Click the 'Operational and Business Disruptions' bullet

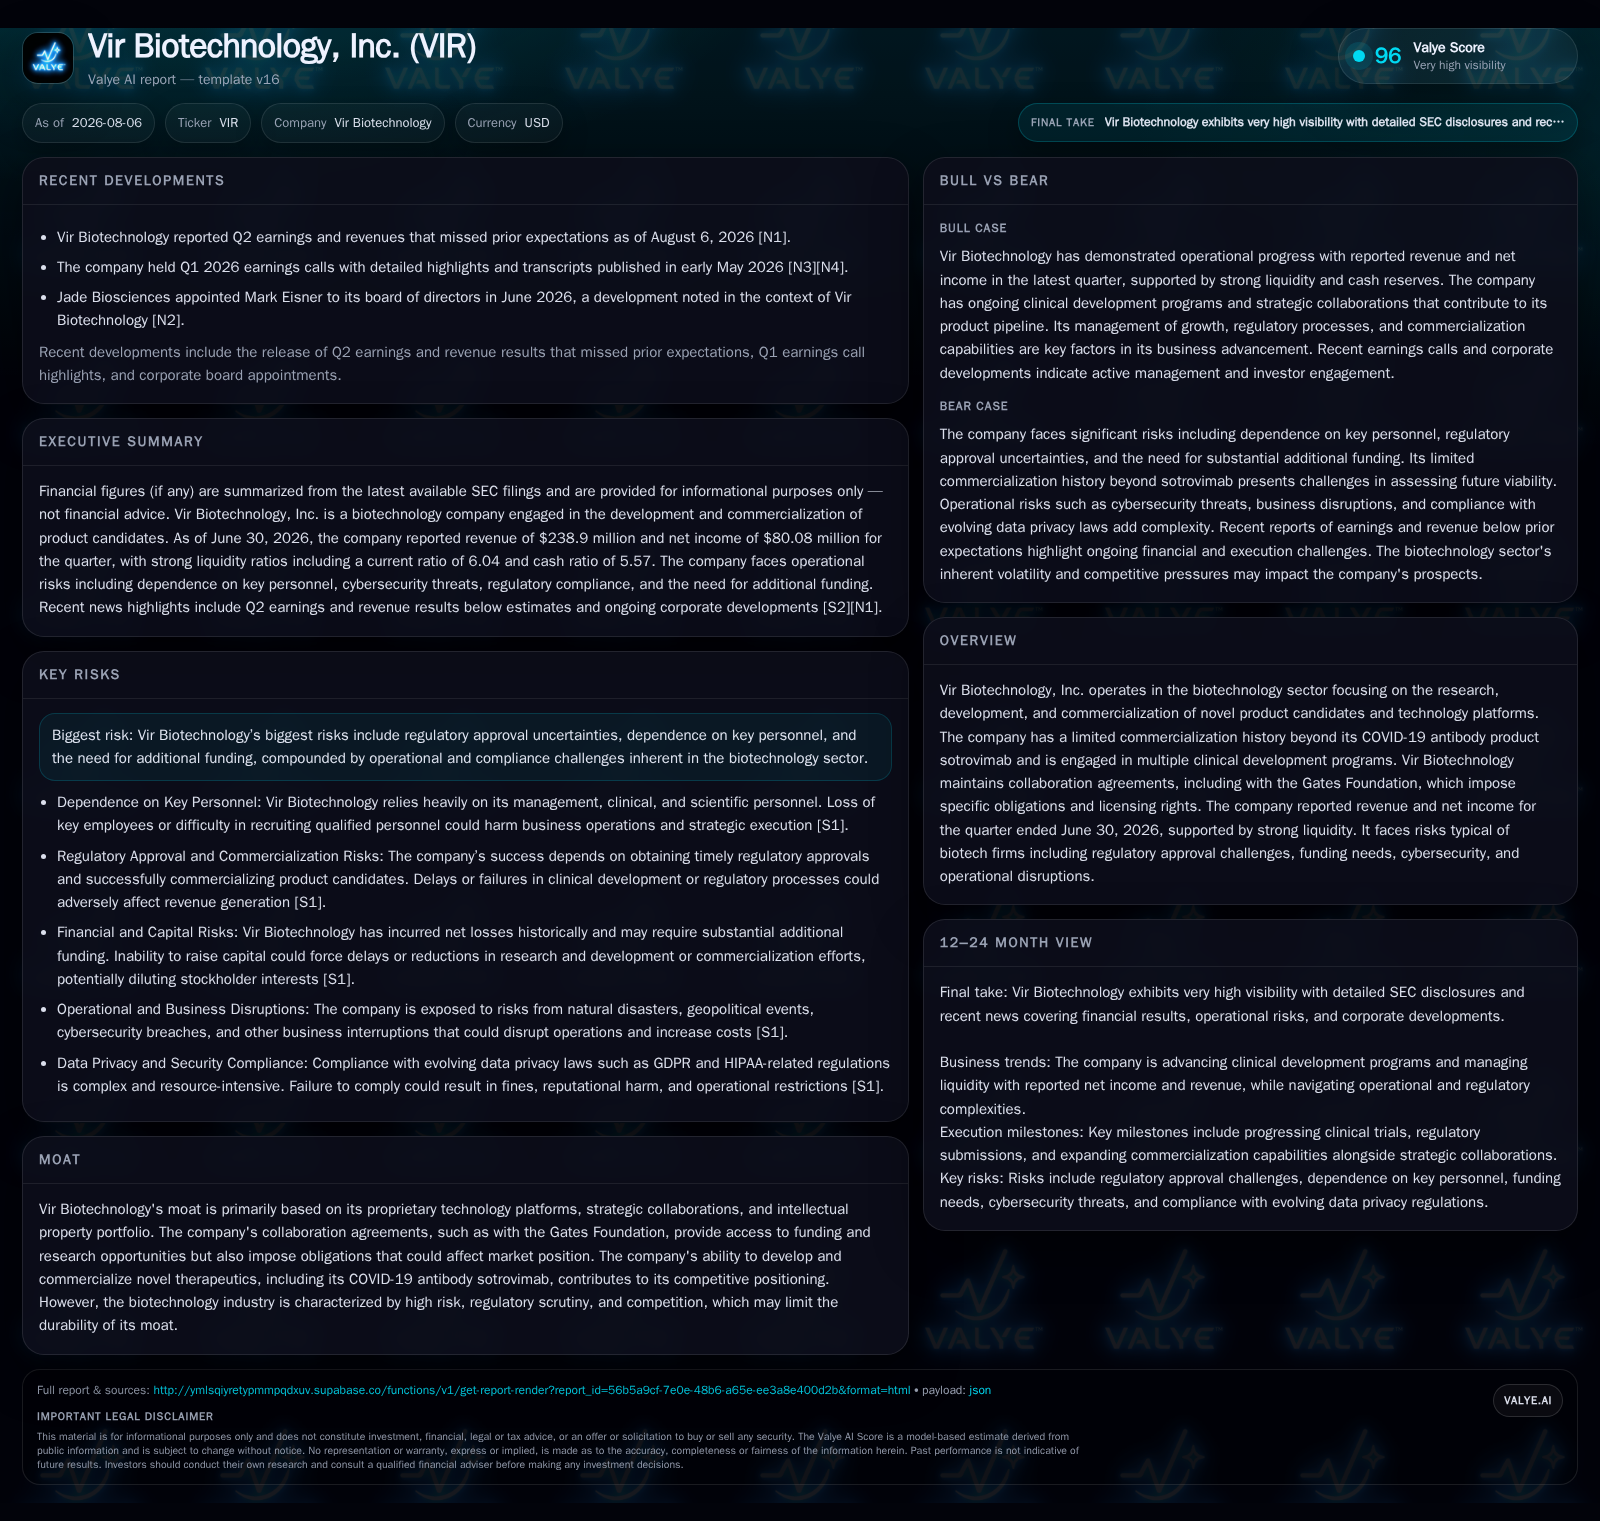tap(436, 1021)
